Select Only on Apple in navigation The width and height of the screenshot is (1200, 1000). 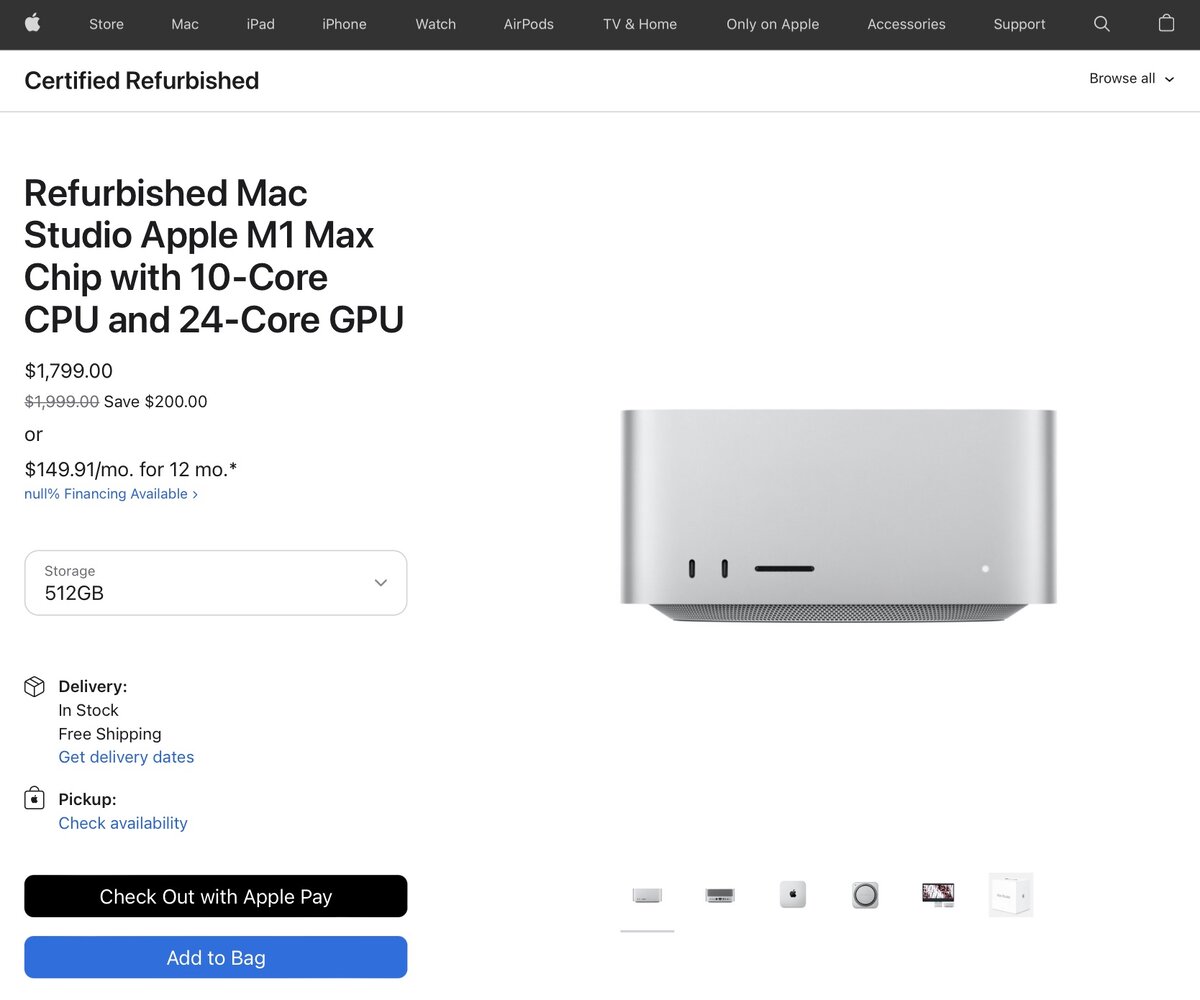773,24
